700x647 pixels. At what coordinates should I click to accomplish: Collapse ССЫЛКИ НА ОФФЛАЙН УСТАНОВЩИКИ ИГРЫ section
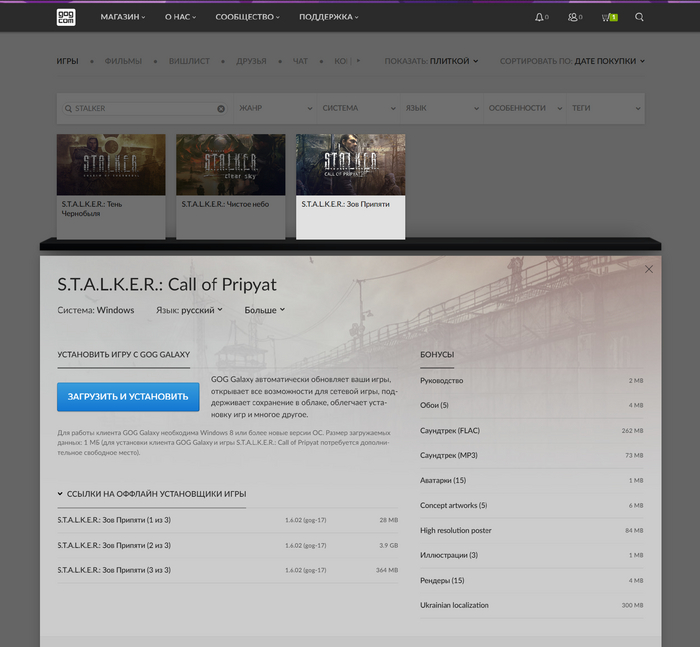point(152,494)
